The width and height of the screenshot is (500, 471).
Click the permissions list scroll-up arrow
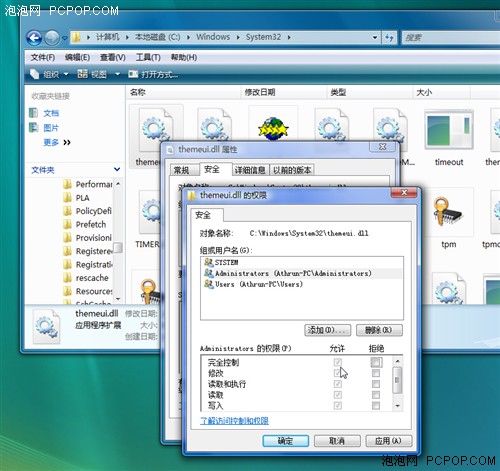(397, 361)
